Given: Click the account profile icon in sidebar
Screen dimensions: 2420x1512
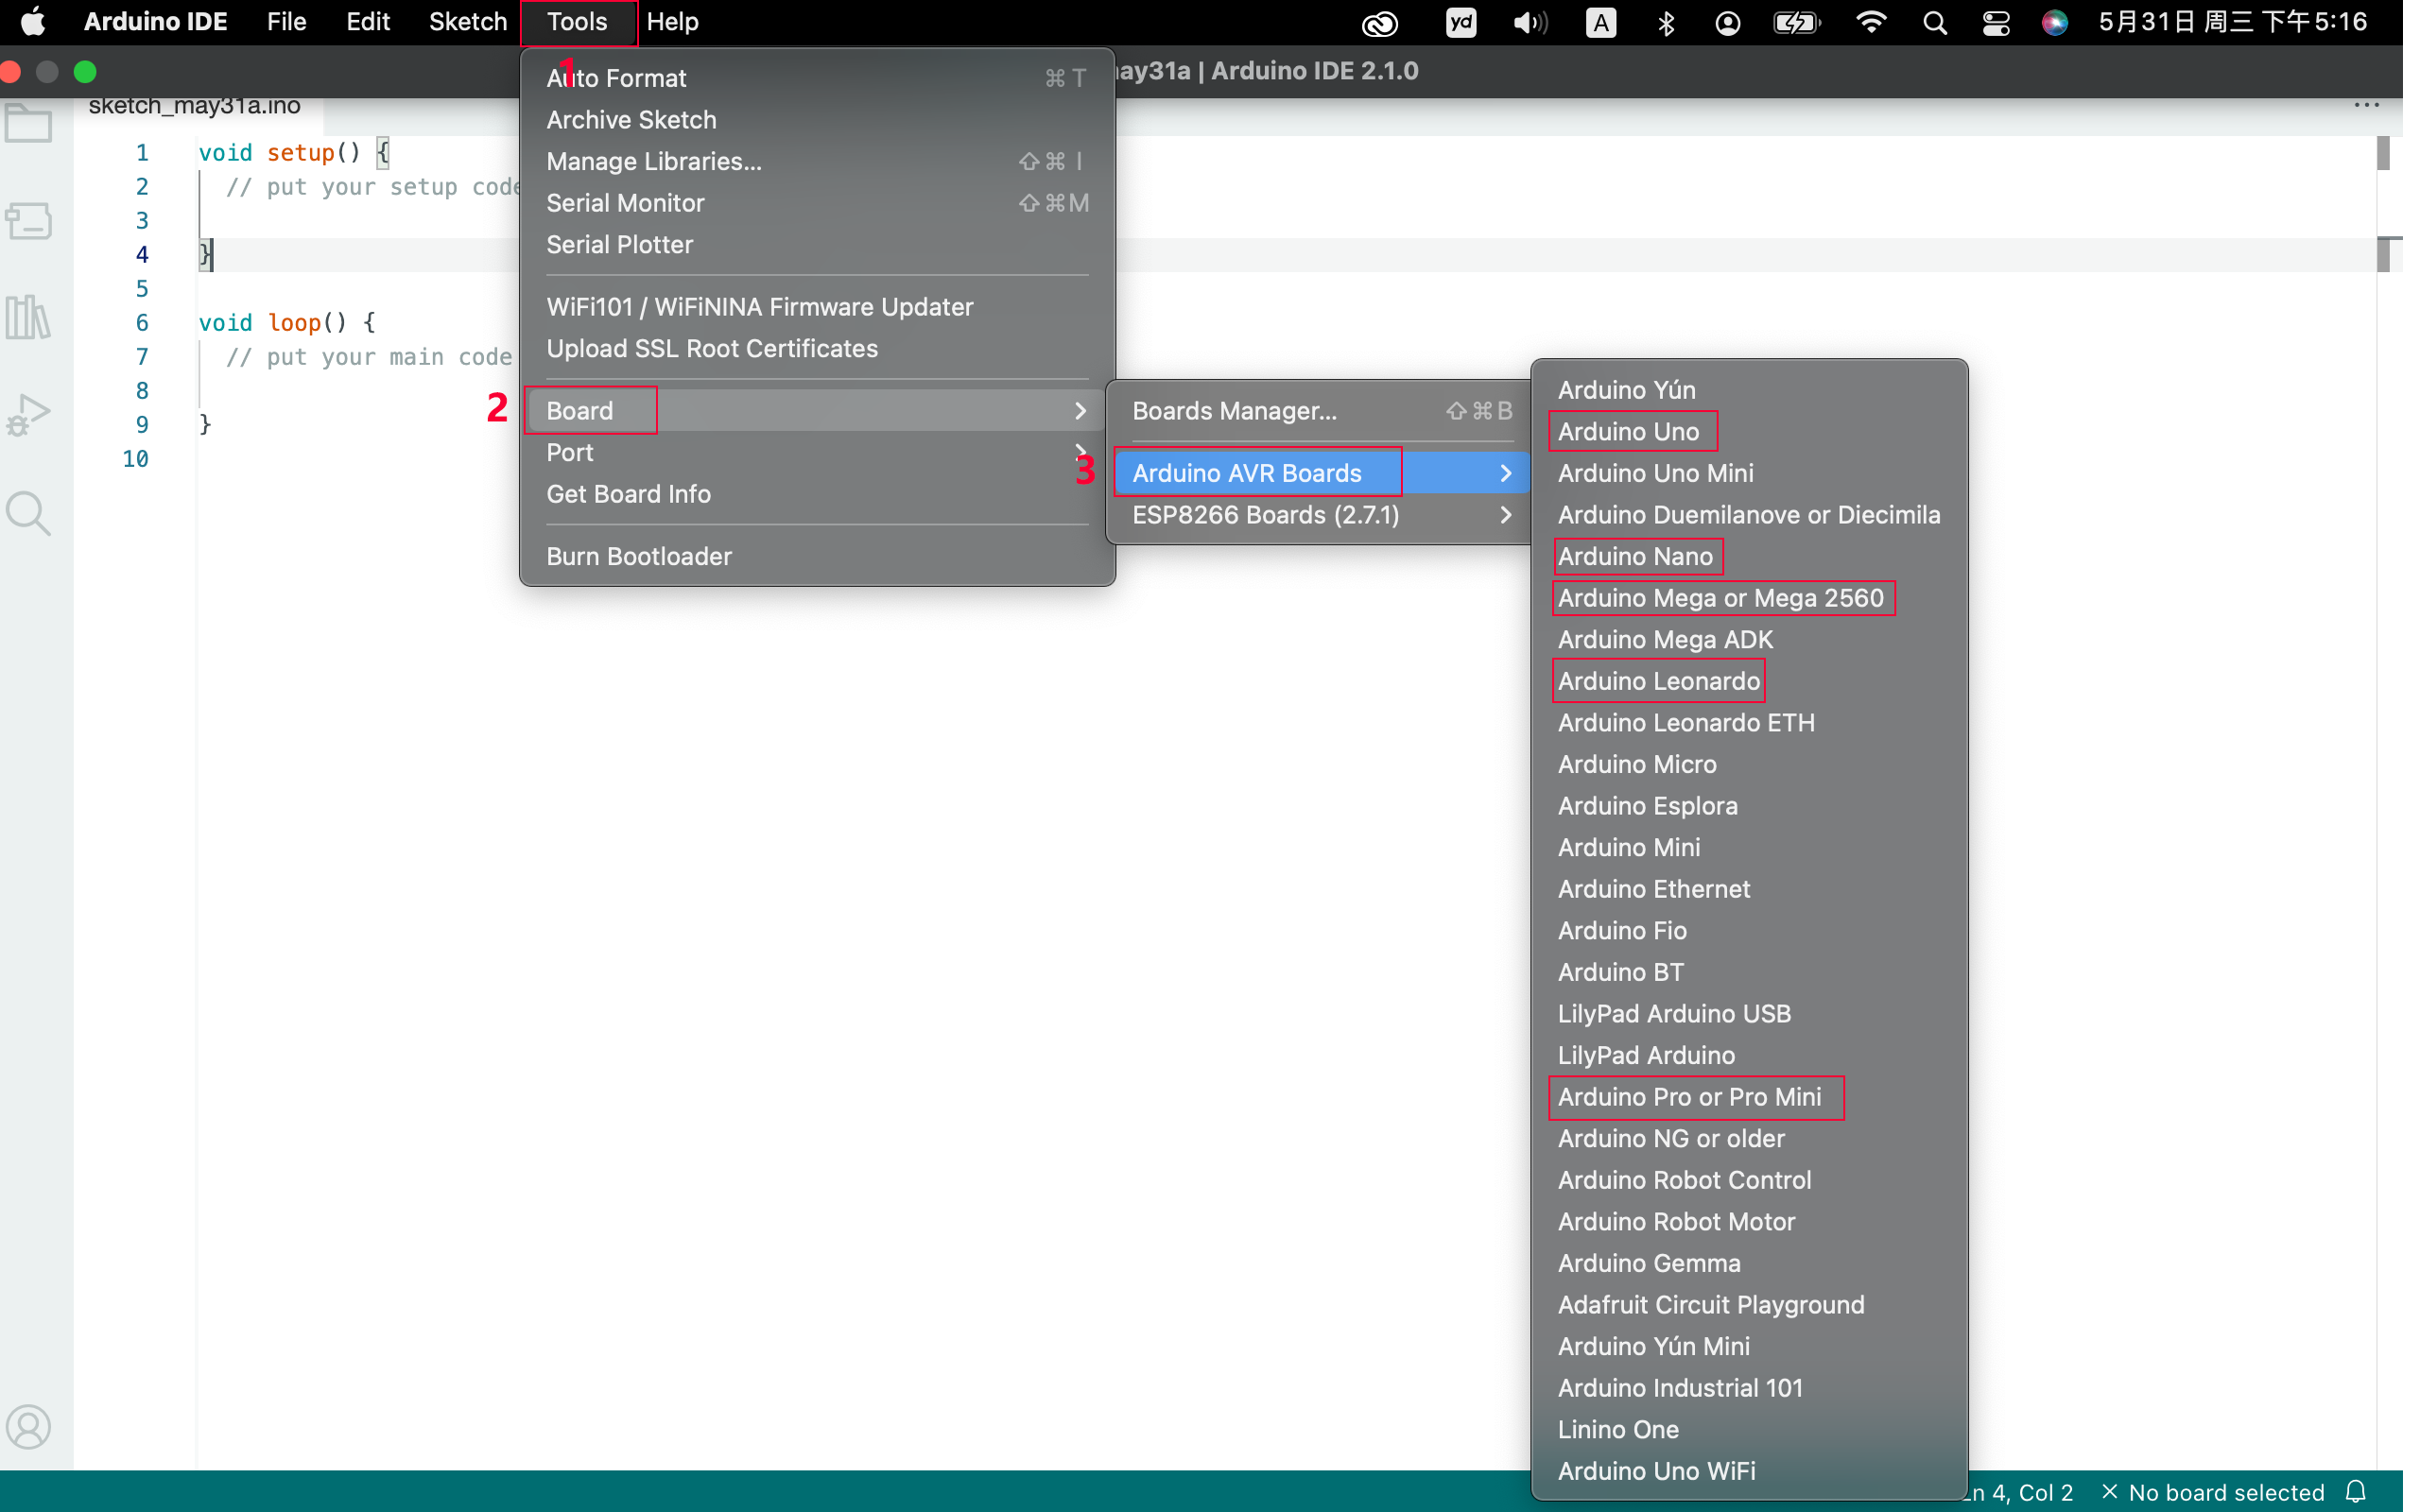Looking at the screenshot, I should (29, 1427).
